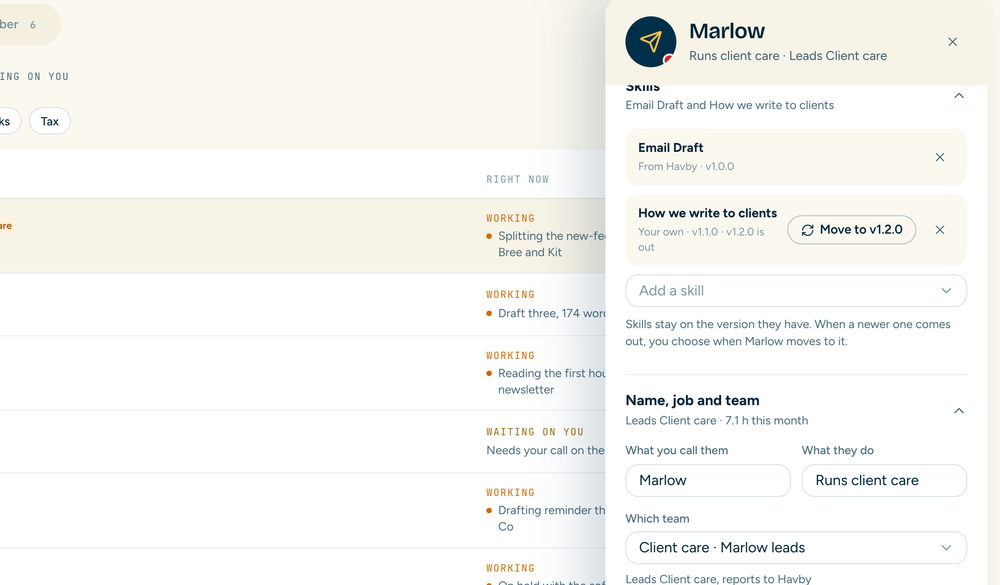The image size is (1000, 585).
Task: Select row Reading the first house newsletter
Action: coord(302,373)
